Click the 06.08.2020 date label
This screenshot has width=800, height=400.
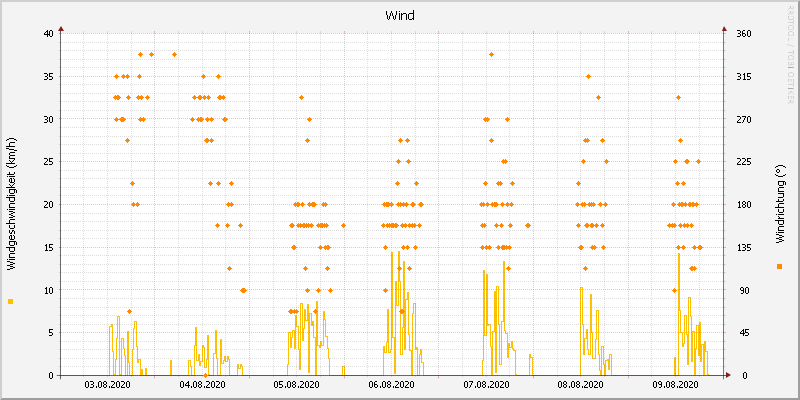[391, 385]
